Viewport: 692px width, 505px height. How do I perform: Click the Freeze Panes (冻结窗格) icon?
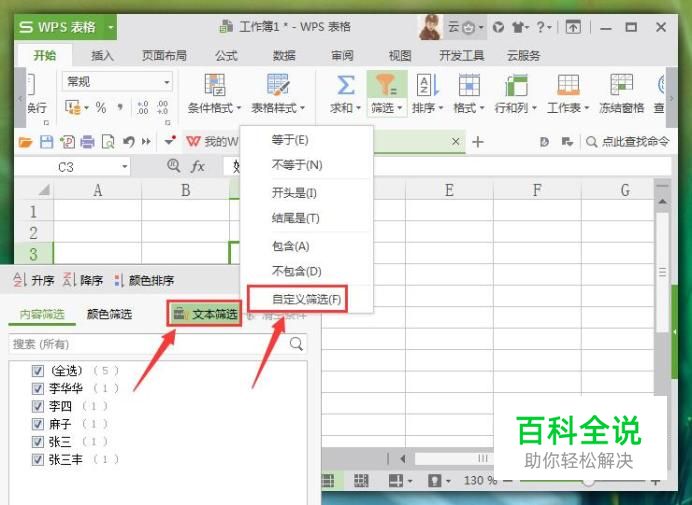coord(621,84)
